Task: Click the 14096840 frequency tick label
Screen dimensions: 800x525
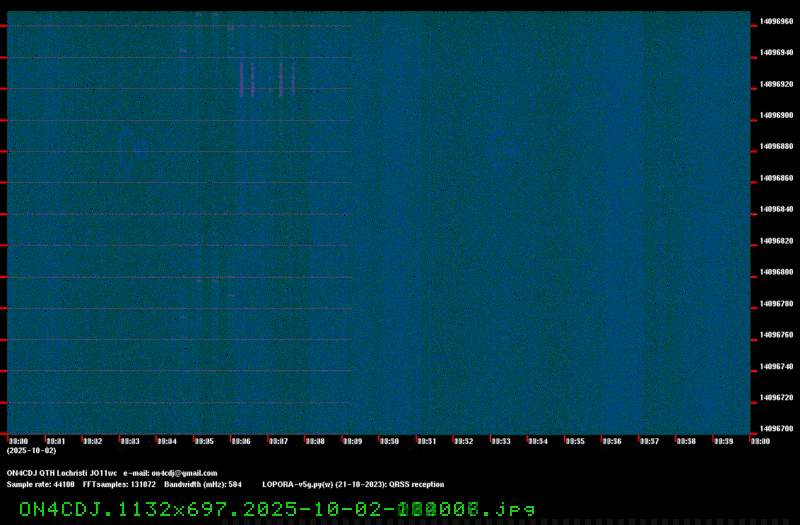Action: click(x=776, y=209)
